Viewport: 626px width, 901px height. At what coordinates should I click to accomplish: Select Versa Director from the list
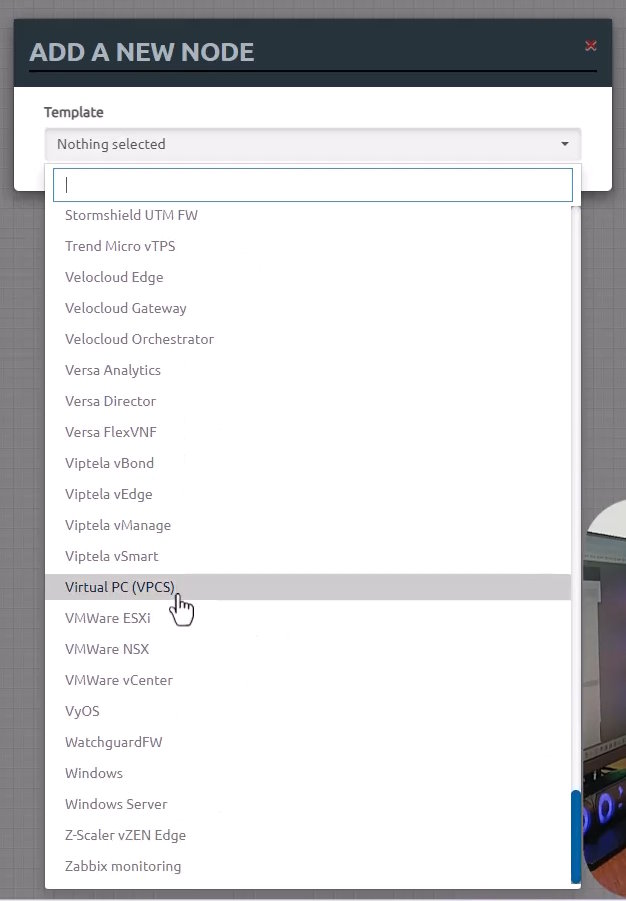click(308, 402)
